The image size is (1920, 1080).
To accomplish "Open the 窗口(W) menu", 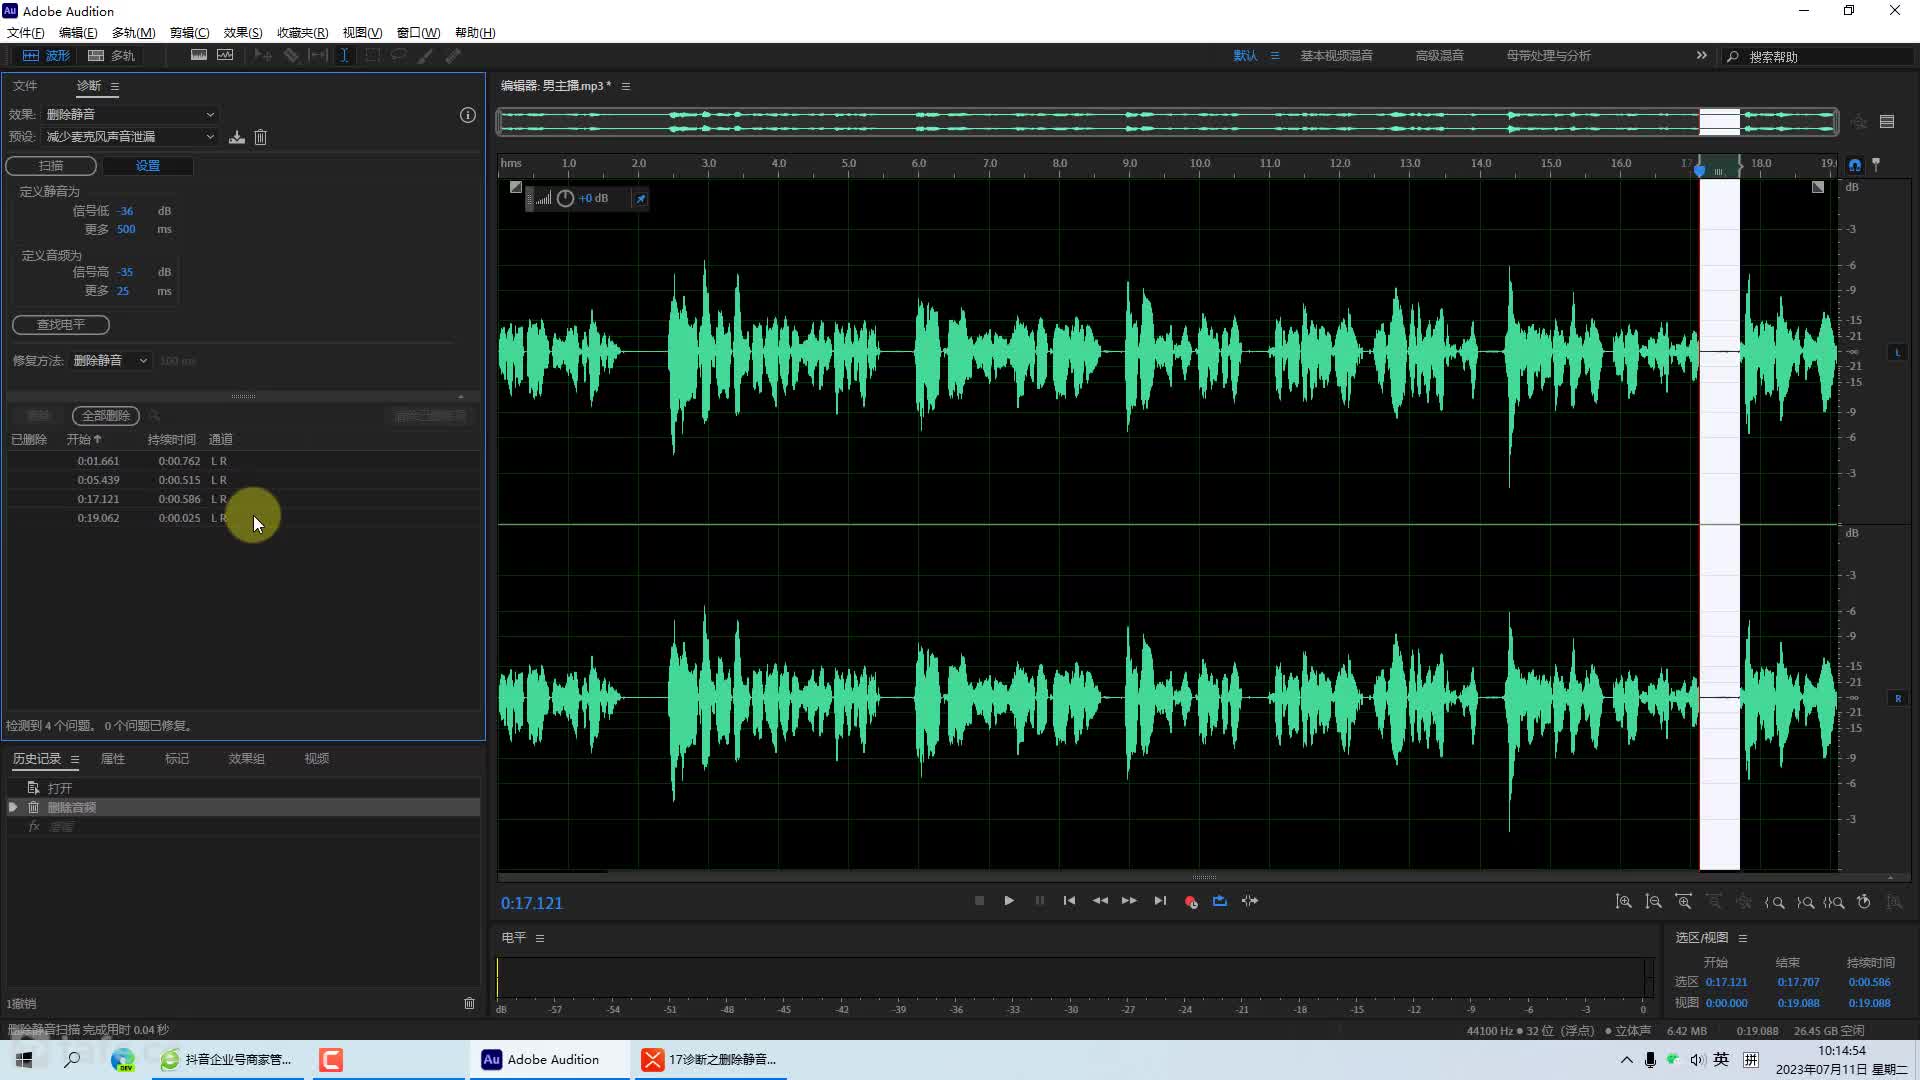I will pos(418,33).
